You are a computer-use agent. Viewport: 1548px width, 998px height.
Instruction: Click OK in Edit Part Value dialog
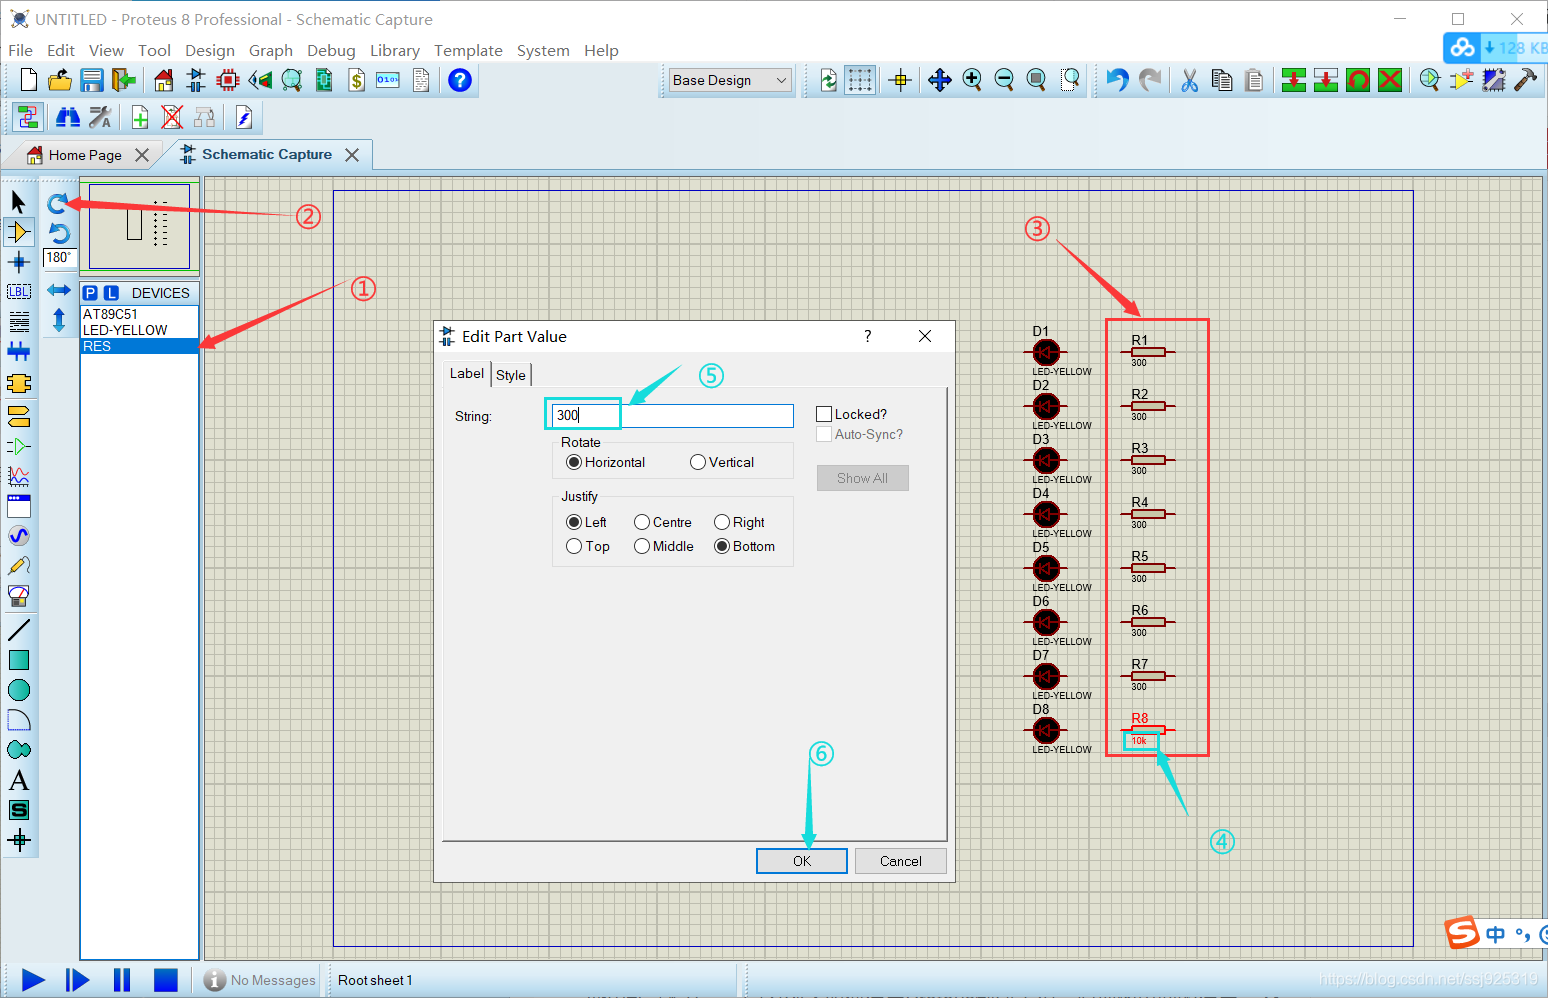pyautogui.click(x=802, y=861)
